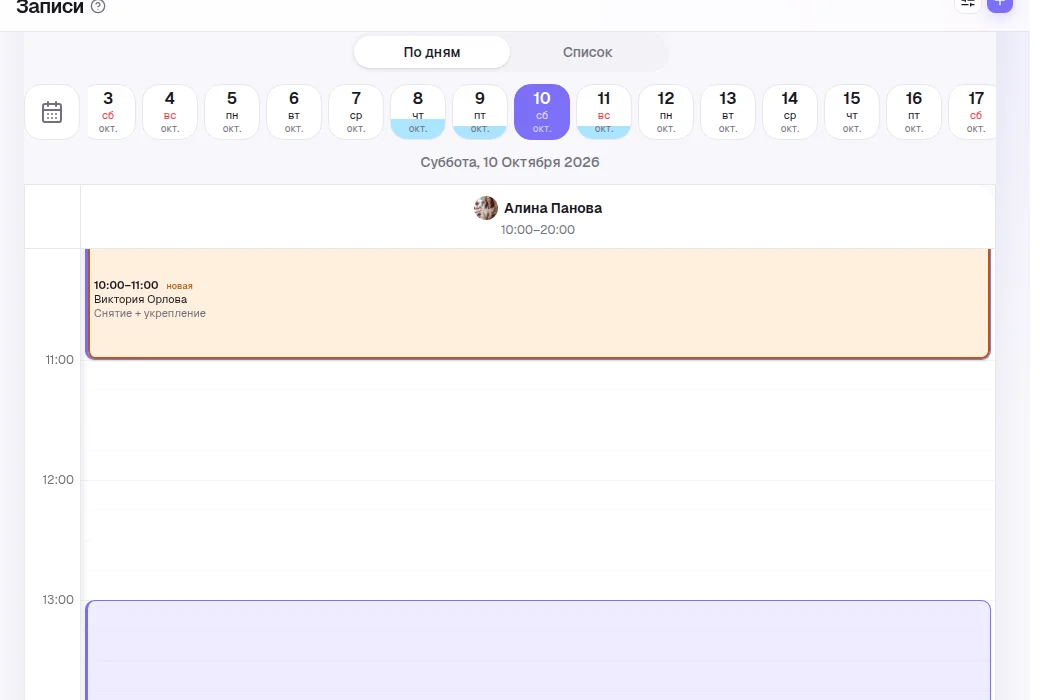Screen dimensions: 1040x700
Task: Click the name Алина Панова
Action: tap(553, 208)
